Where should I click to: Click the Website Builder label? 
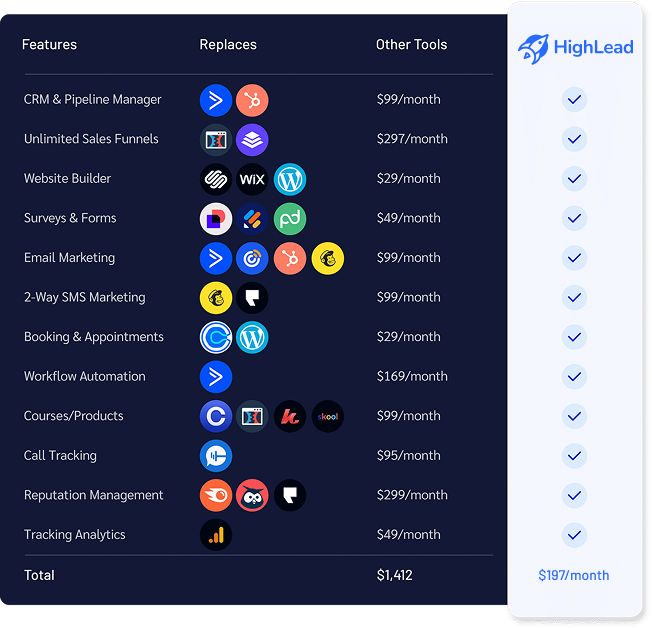pos(67,178)
